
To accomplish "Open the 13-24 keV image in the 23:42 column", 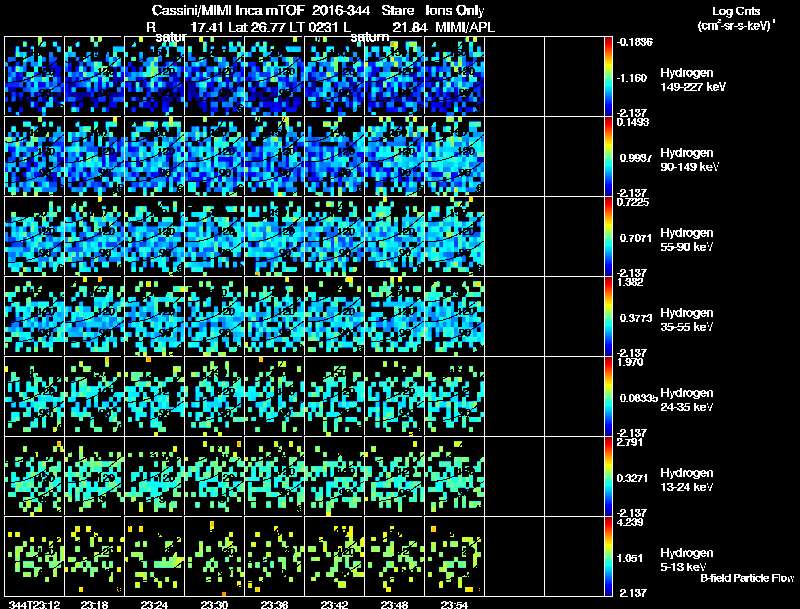I will [334, 476].
